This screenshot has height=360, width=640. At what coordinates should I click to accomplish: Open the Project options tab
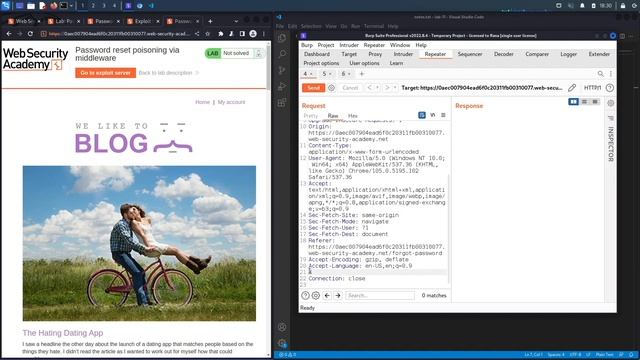[x=321, y=63]
